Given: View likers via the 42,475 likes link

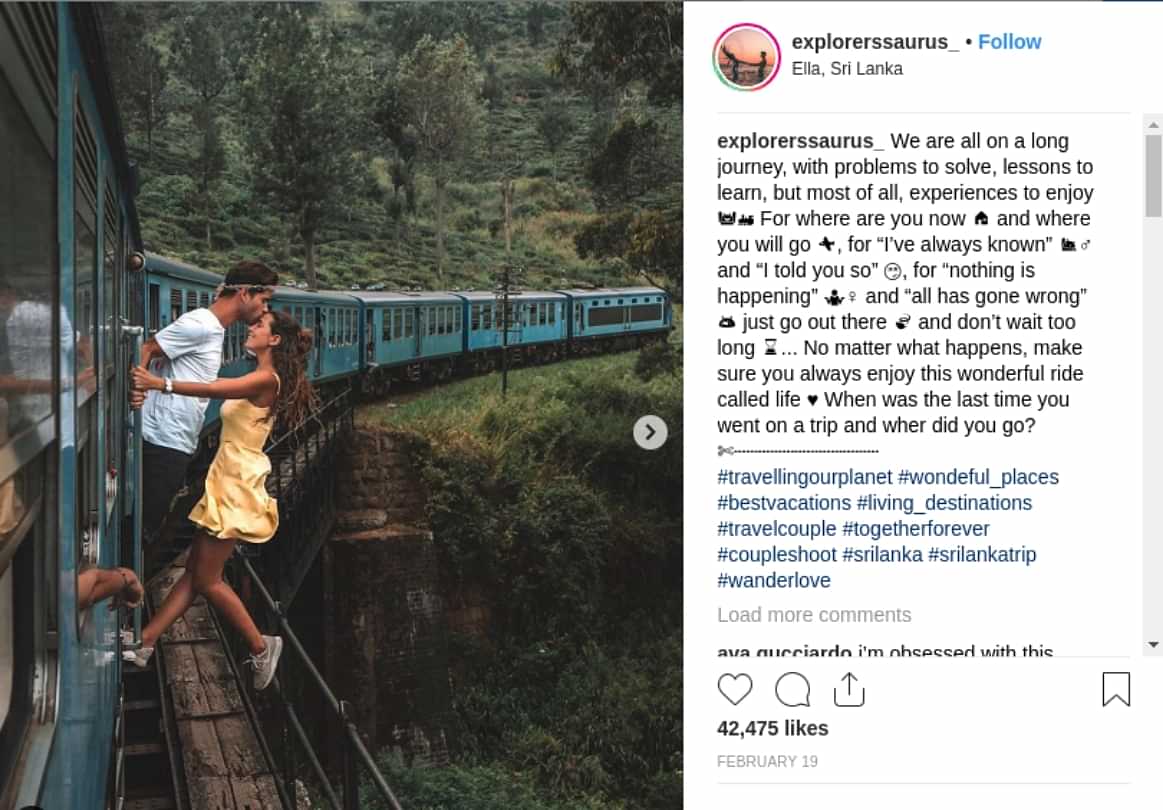Looking at the screenshot, I should click(x=773, y=729).
